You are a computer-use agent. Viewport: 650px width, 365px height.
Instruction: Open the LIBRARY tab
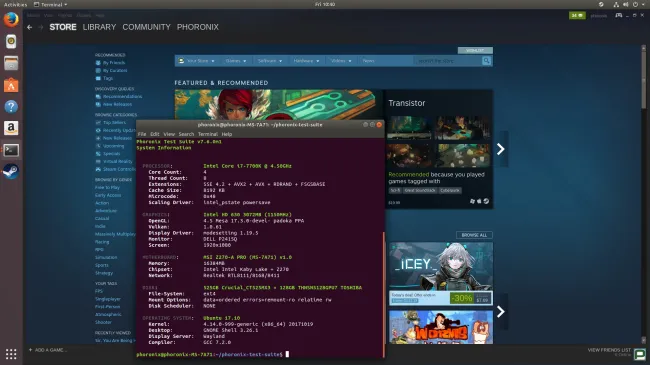pos(99,27)
